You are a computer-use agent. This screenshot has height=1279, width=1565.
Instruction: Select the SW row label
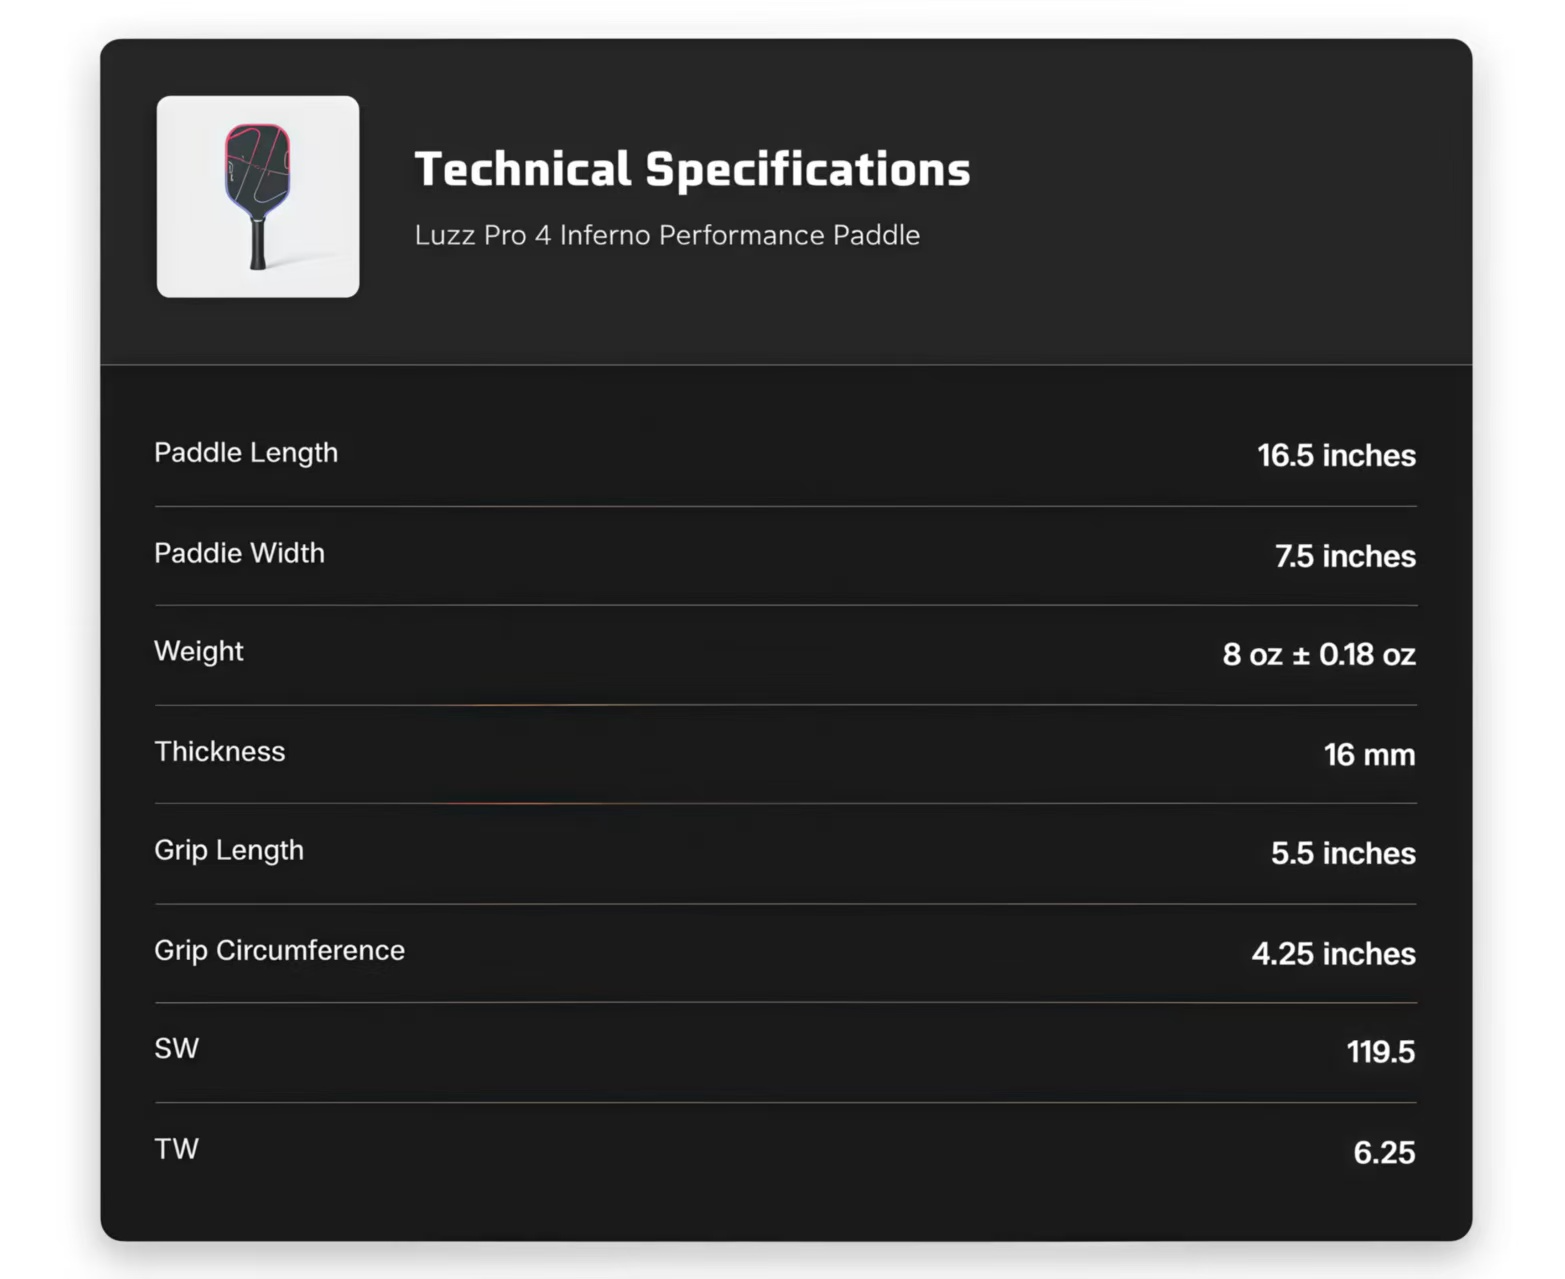(177, 1048)
